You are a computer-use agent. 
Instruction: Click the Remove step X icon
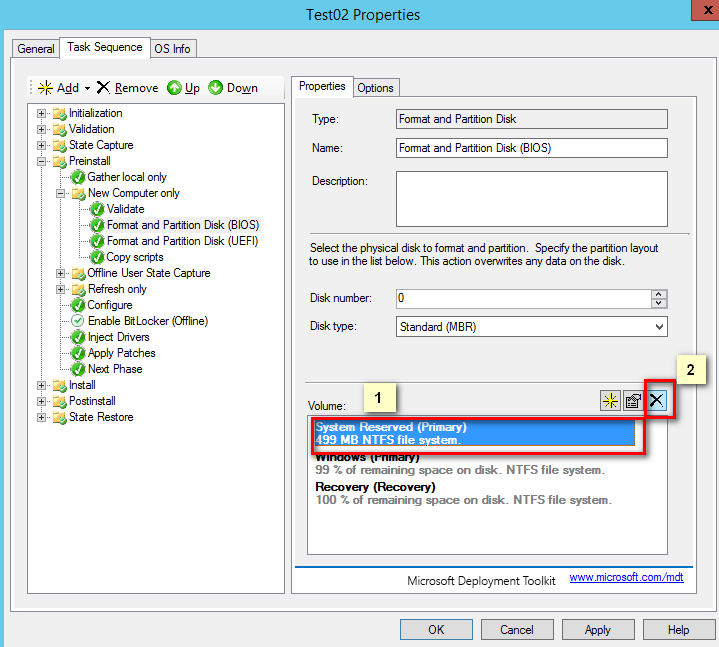[x=103, y=88]
